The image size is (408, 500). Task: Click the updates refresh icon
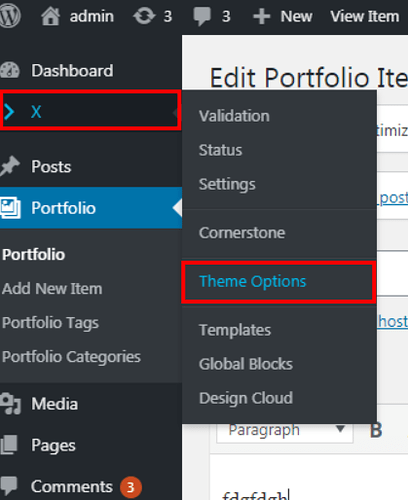coord(144,16)
